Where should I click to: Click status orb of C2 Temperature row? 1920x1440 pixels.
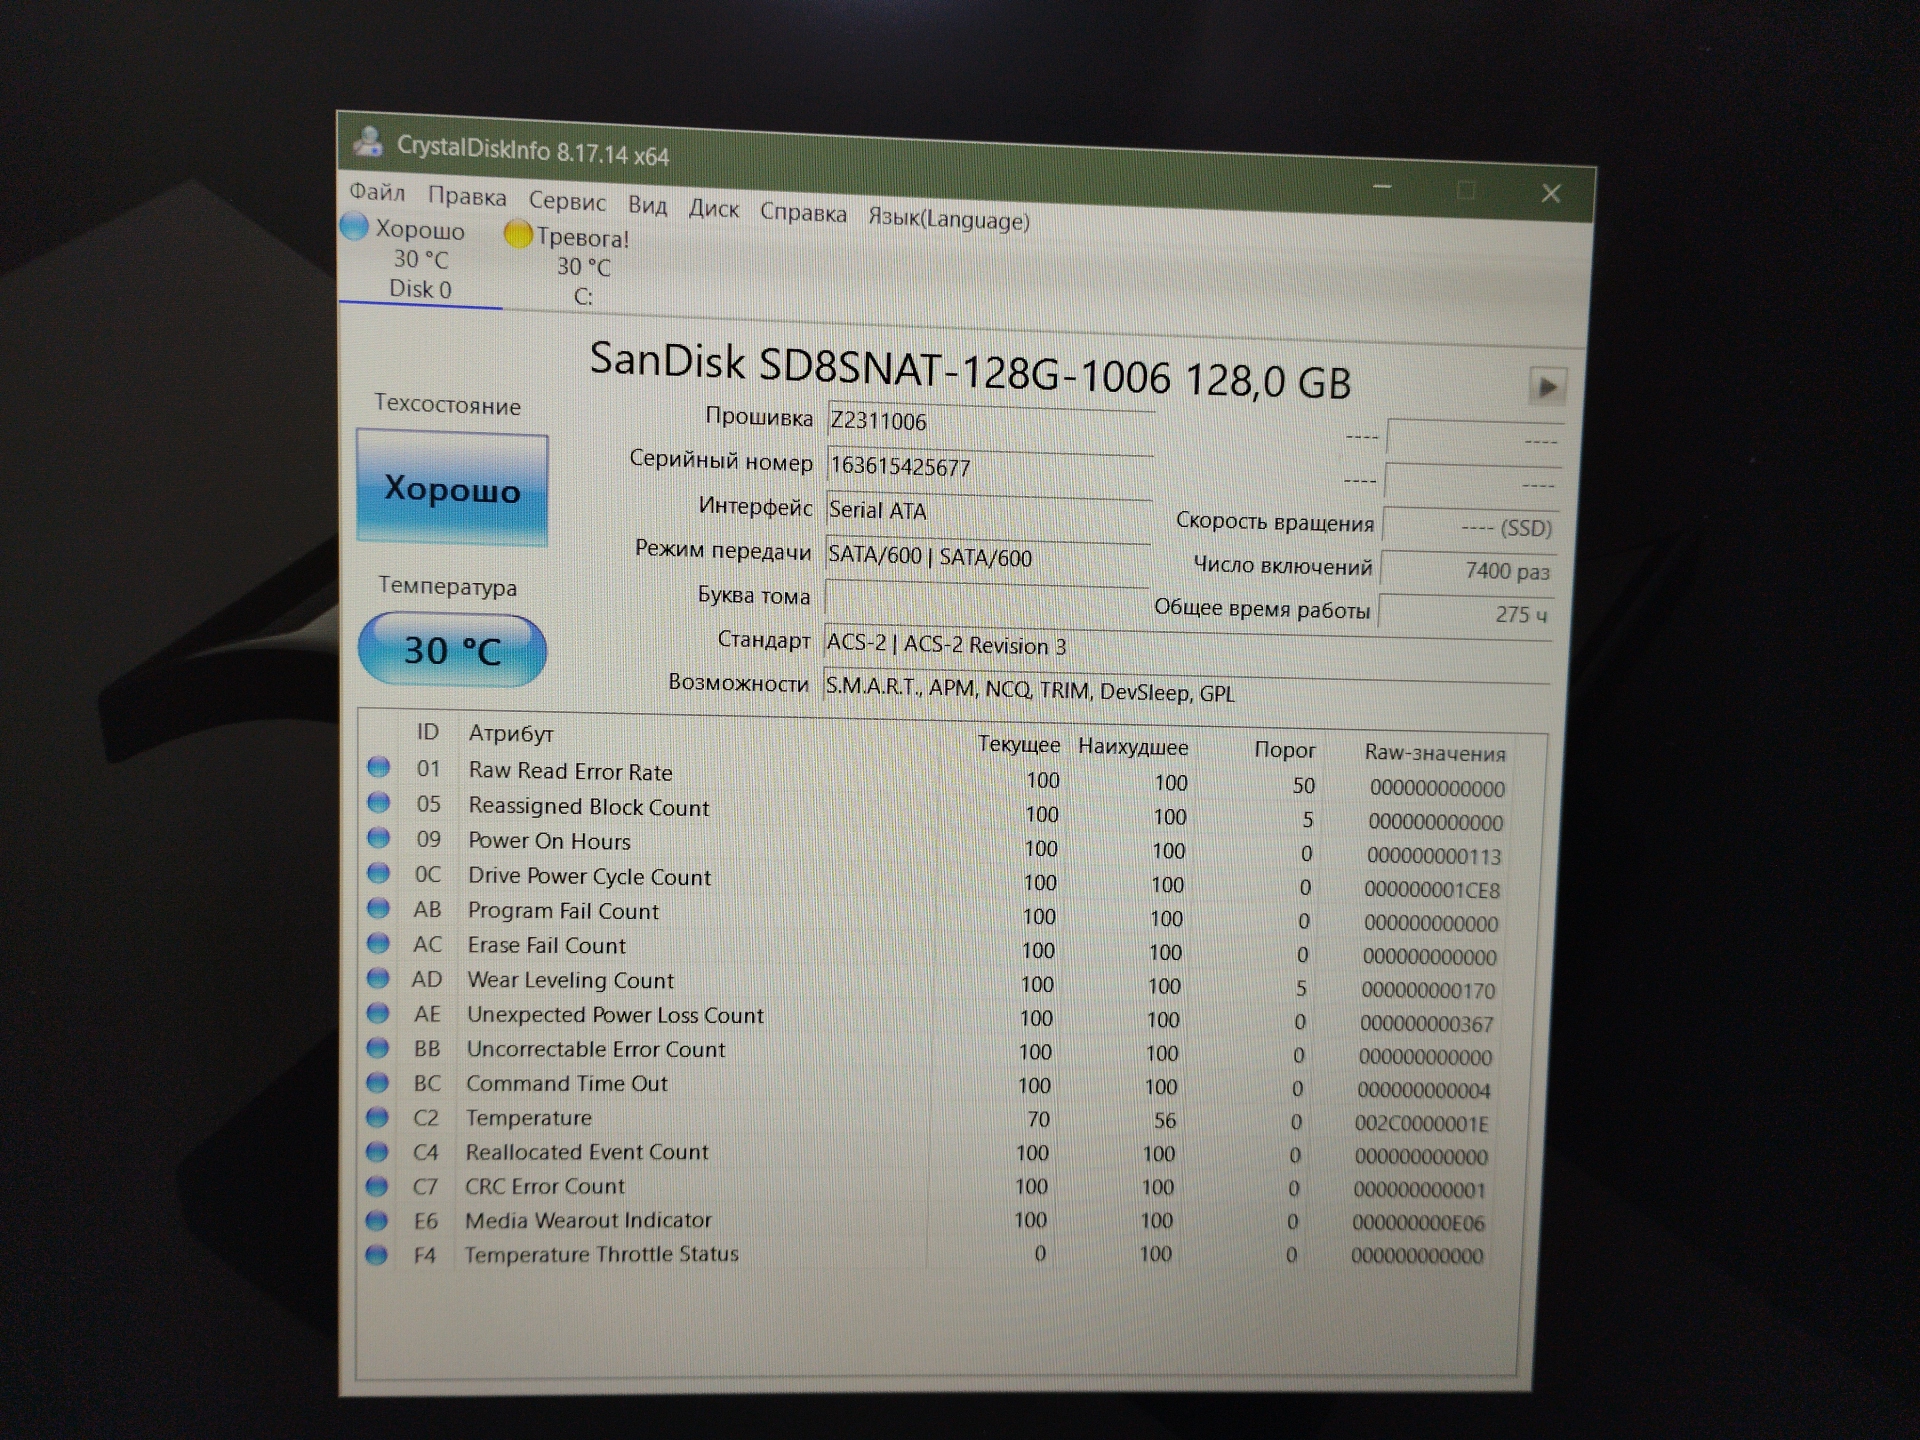click(377, 1116)
